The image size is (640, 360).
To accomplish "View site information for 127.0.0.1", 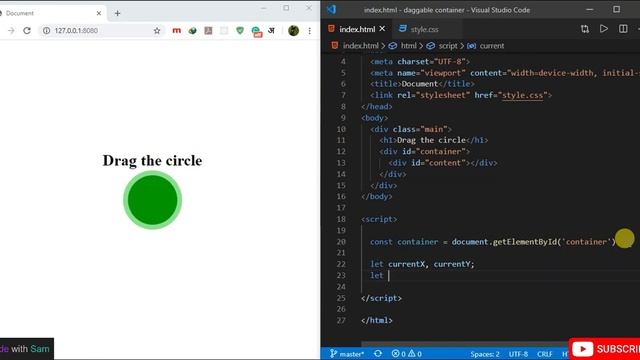I will (47, 31).
